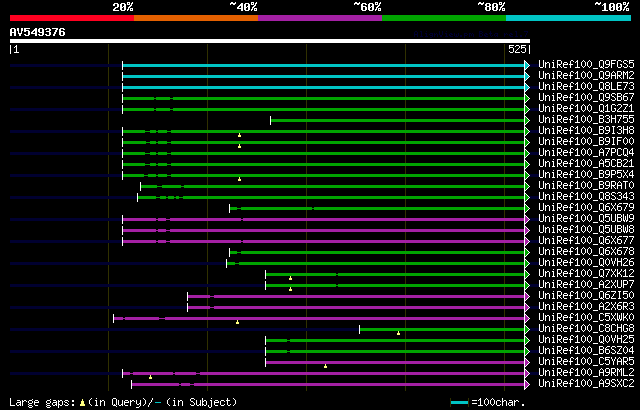Click the yellow gap marker under Q7XK12

(291, 278)
